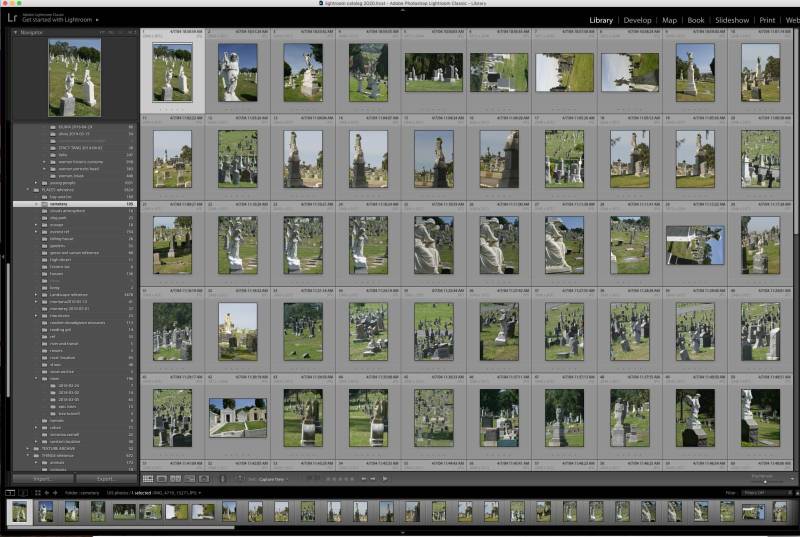
Task: Open the Slideshow module
Action: point(732,19)
